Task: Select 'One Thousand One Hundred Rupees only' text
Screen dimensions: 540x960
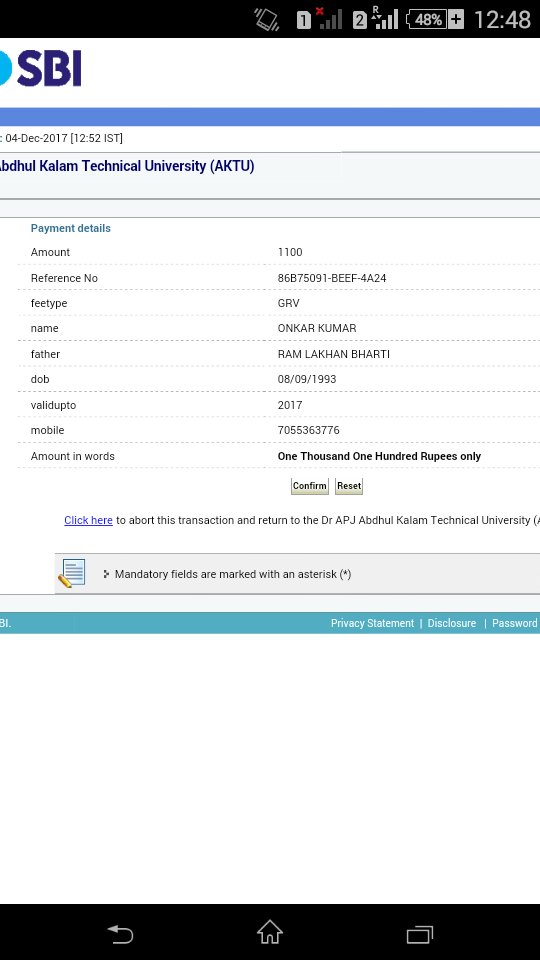Action: coord(379,456)
